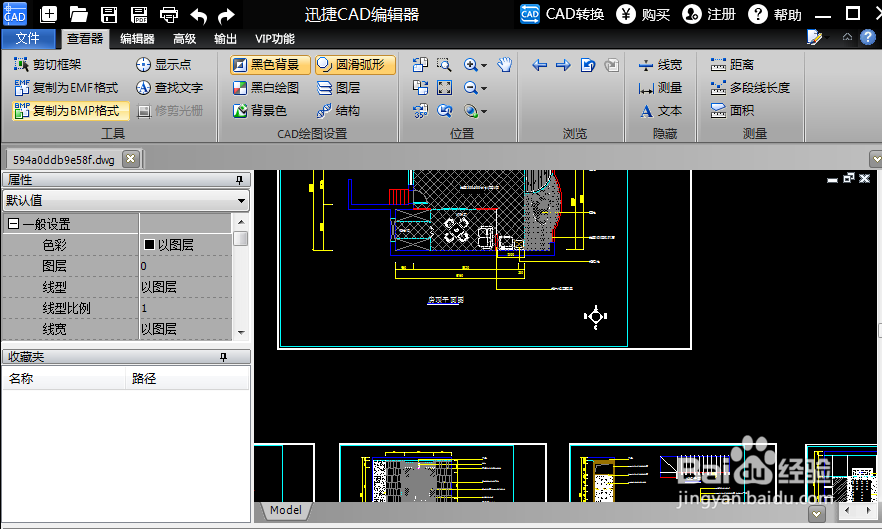Save the drawing with the floppy icon
The width and height of the screenshot is (882, 529).
(109, 15)
